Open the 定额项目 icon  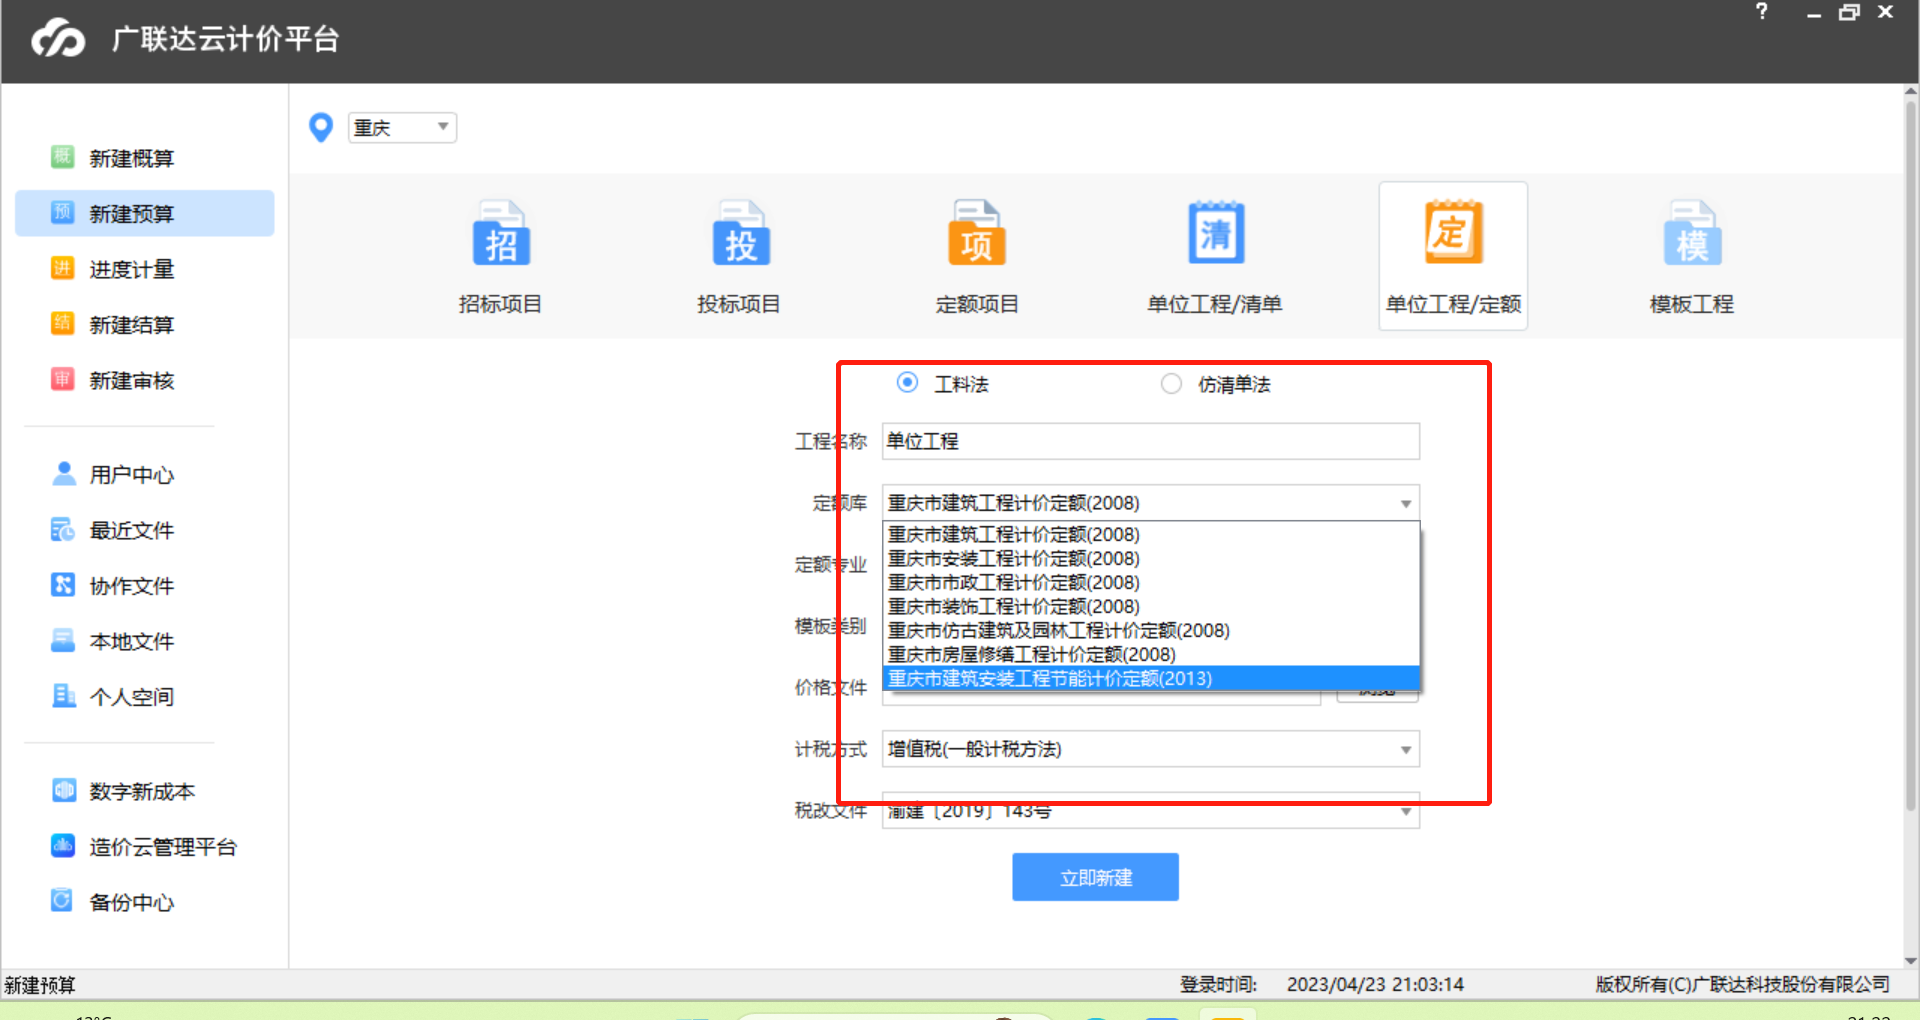(x=977, y=233)
